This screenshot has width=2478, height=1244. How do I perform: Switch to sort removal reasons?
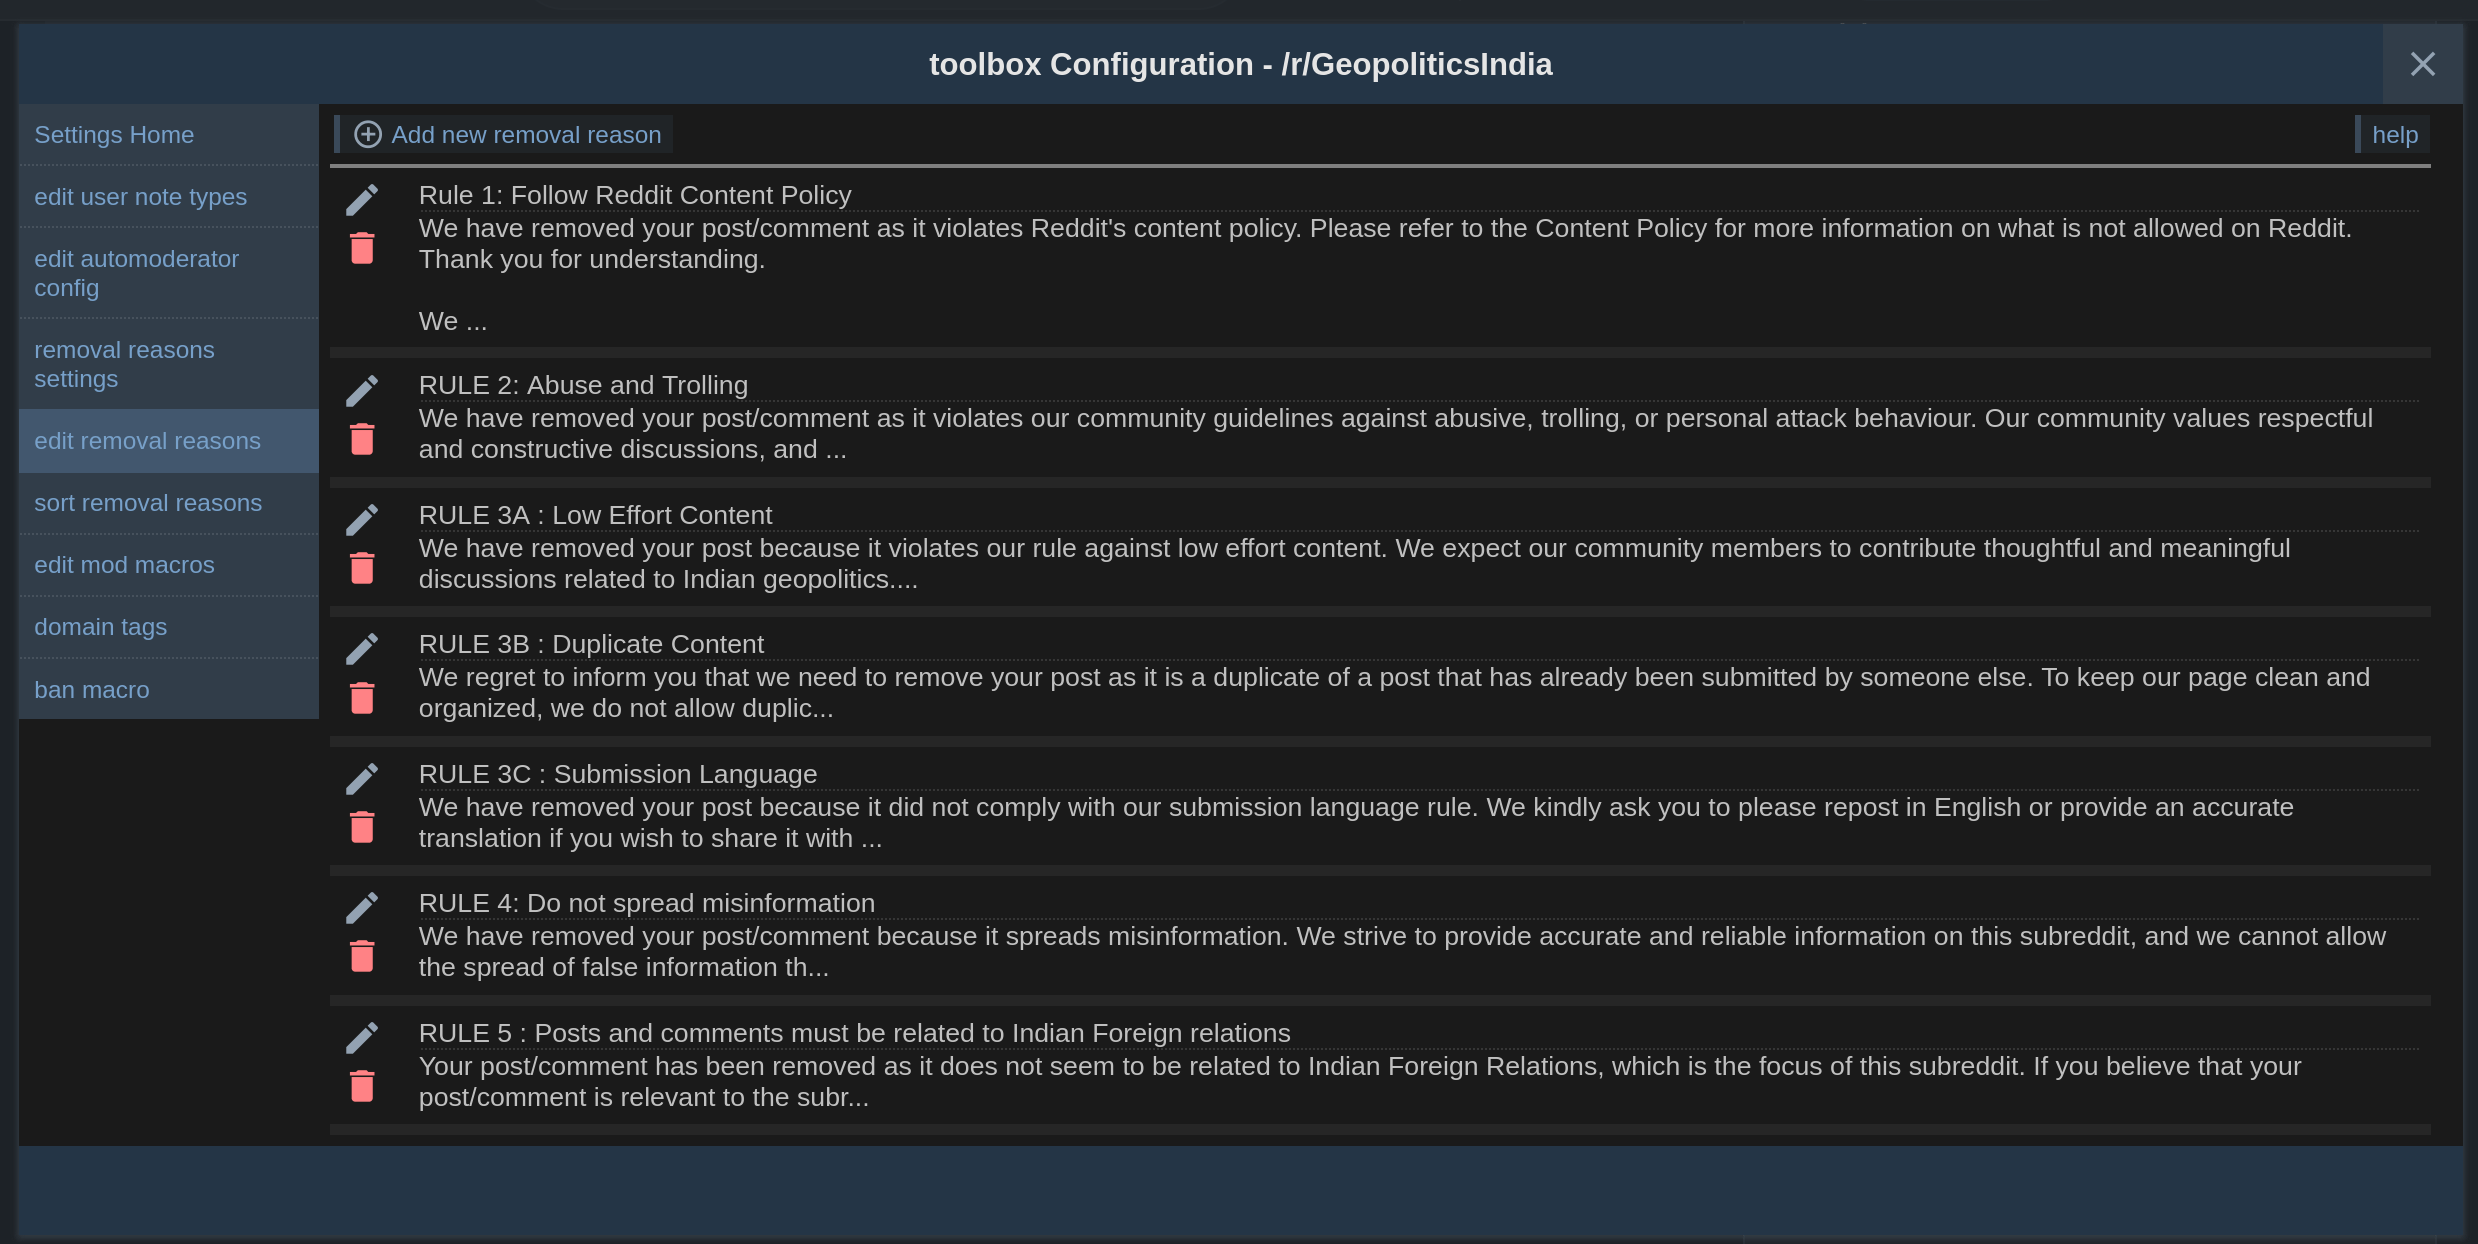click(148, 503)
